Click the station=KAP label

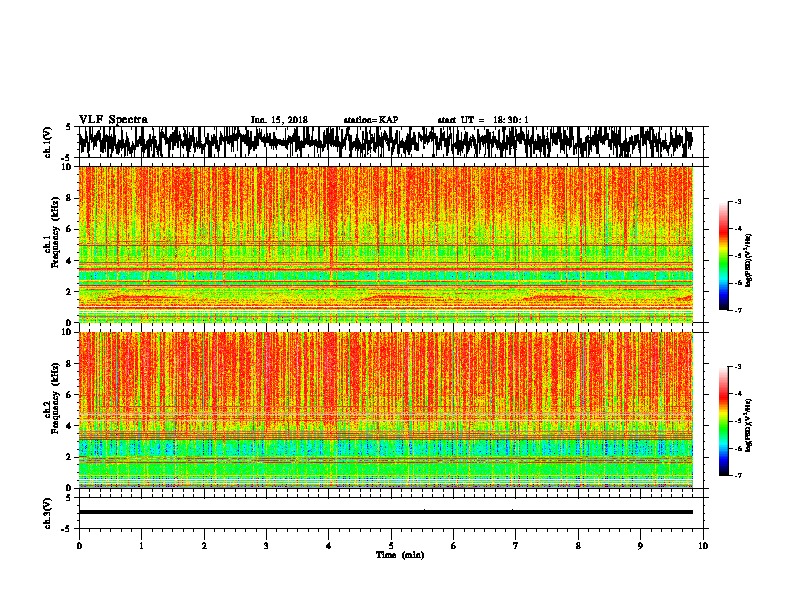(371, 120)
